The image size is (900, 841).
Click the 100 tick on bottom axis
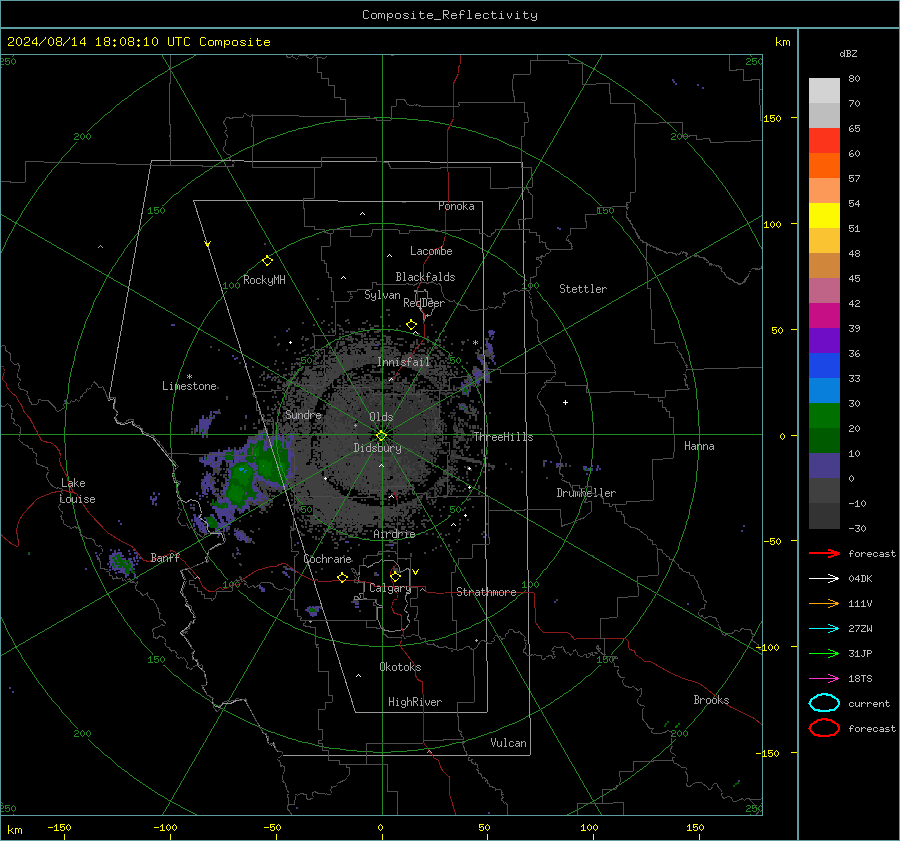[589, 827]
